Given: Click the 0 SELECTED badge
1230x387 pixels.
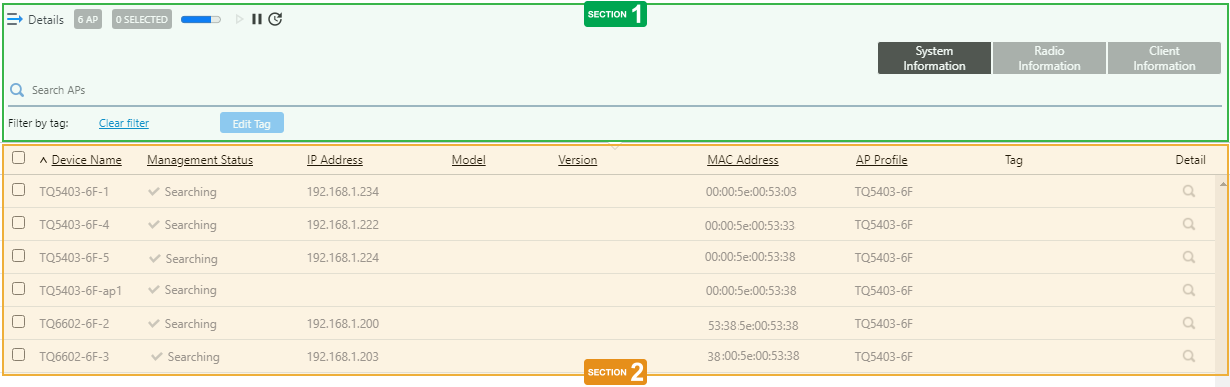Looking at the screenshot, I should (141, 19).
